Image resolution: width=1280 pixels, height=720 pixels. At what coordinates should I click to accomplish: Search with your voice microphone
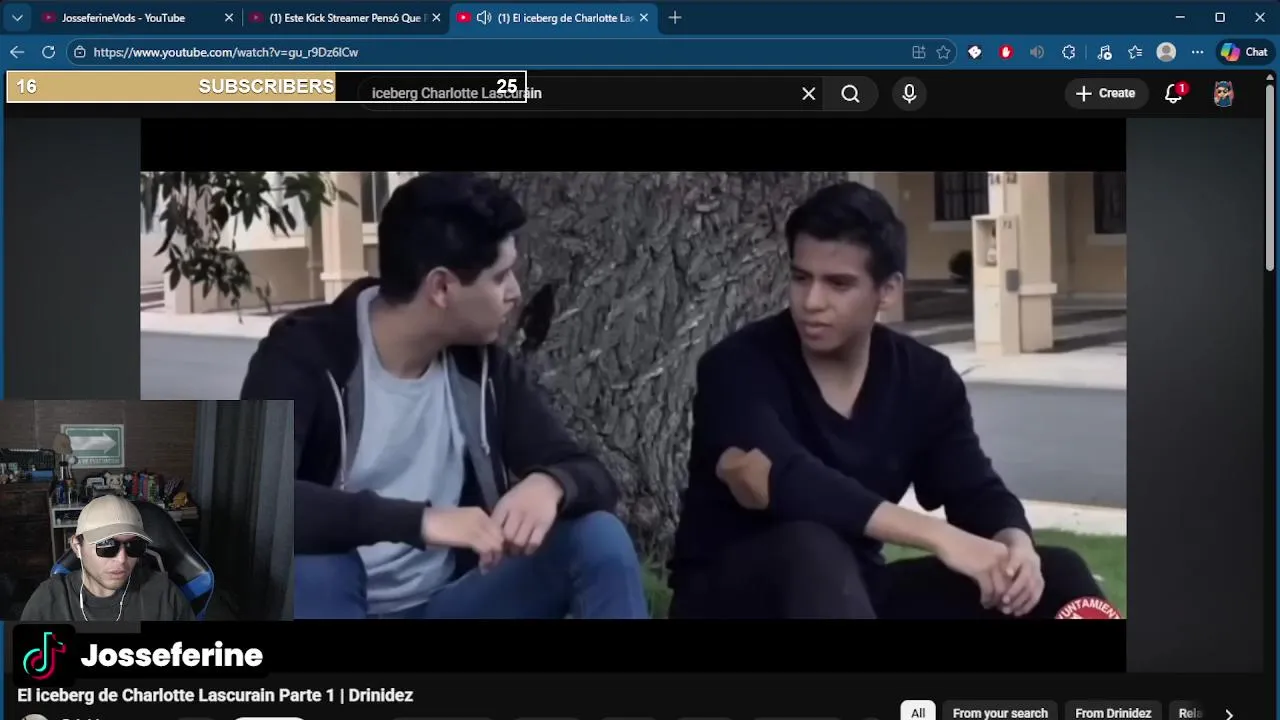[909, 93]
